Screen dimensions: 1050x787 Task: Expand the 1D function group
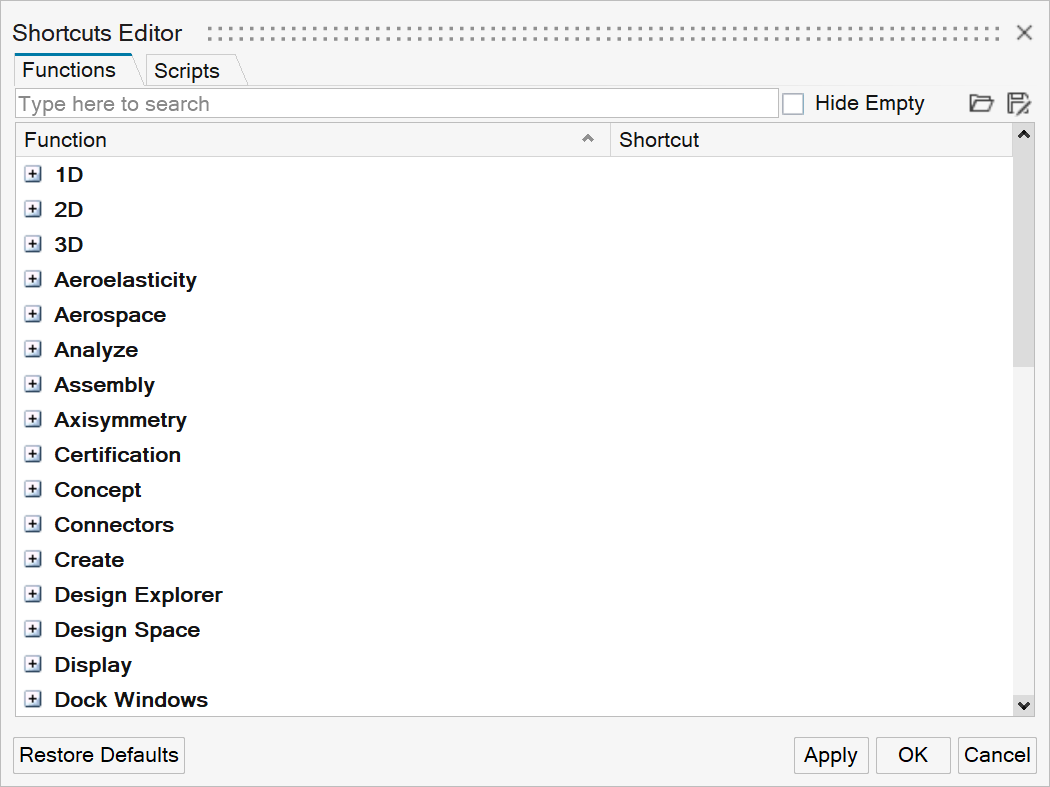33,175
